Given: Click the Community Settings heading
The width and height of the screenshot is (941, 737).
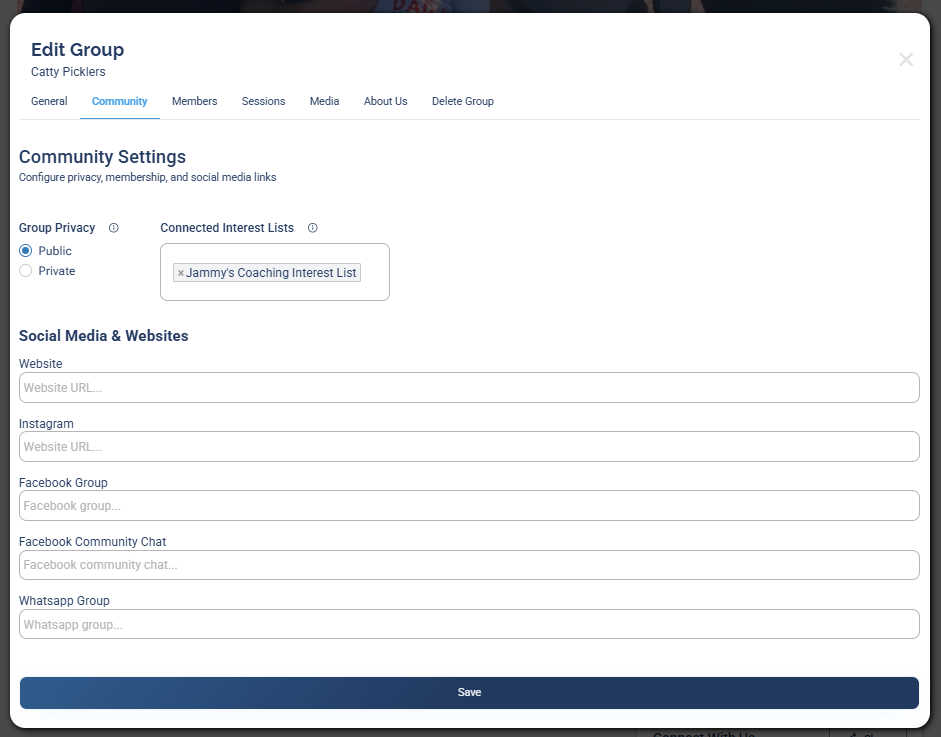Looking at the screenshot, I should click(103, 157).
